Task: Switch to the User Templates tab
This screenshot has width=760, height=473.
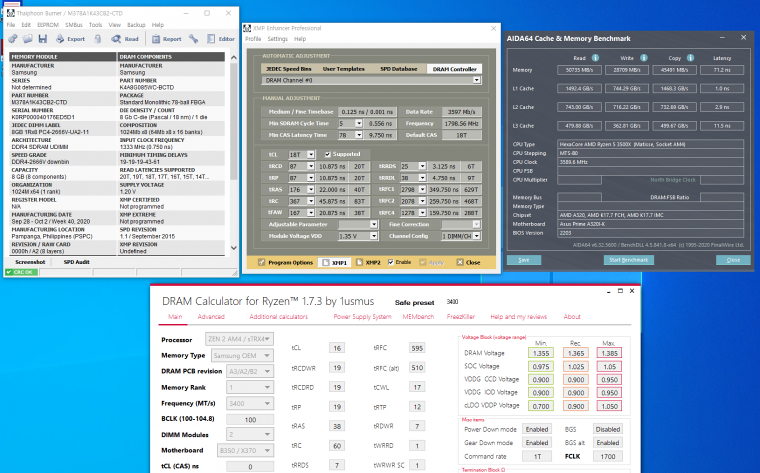Action: pos(343,69)
